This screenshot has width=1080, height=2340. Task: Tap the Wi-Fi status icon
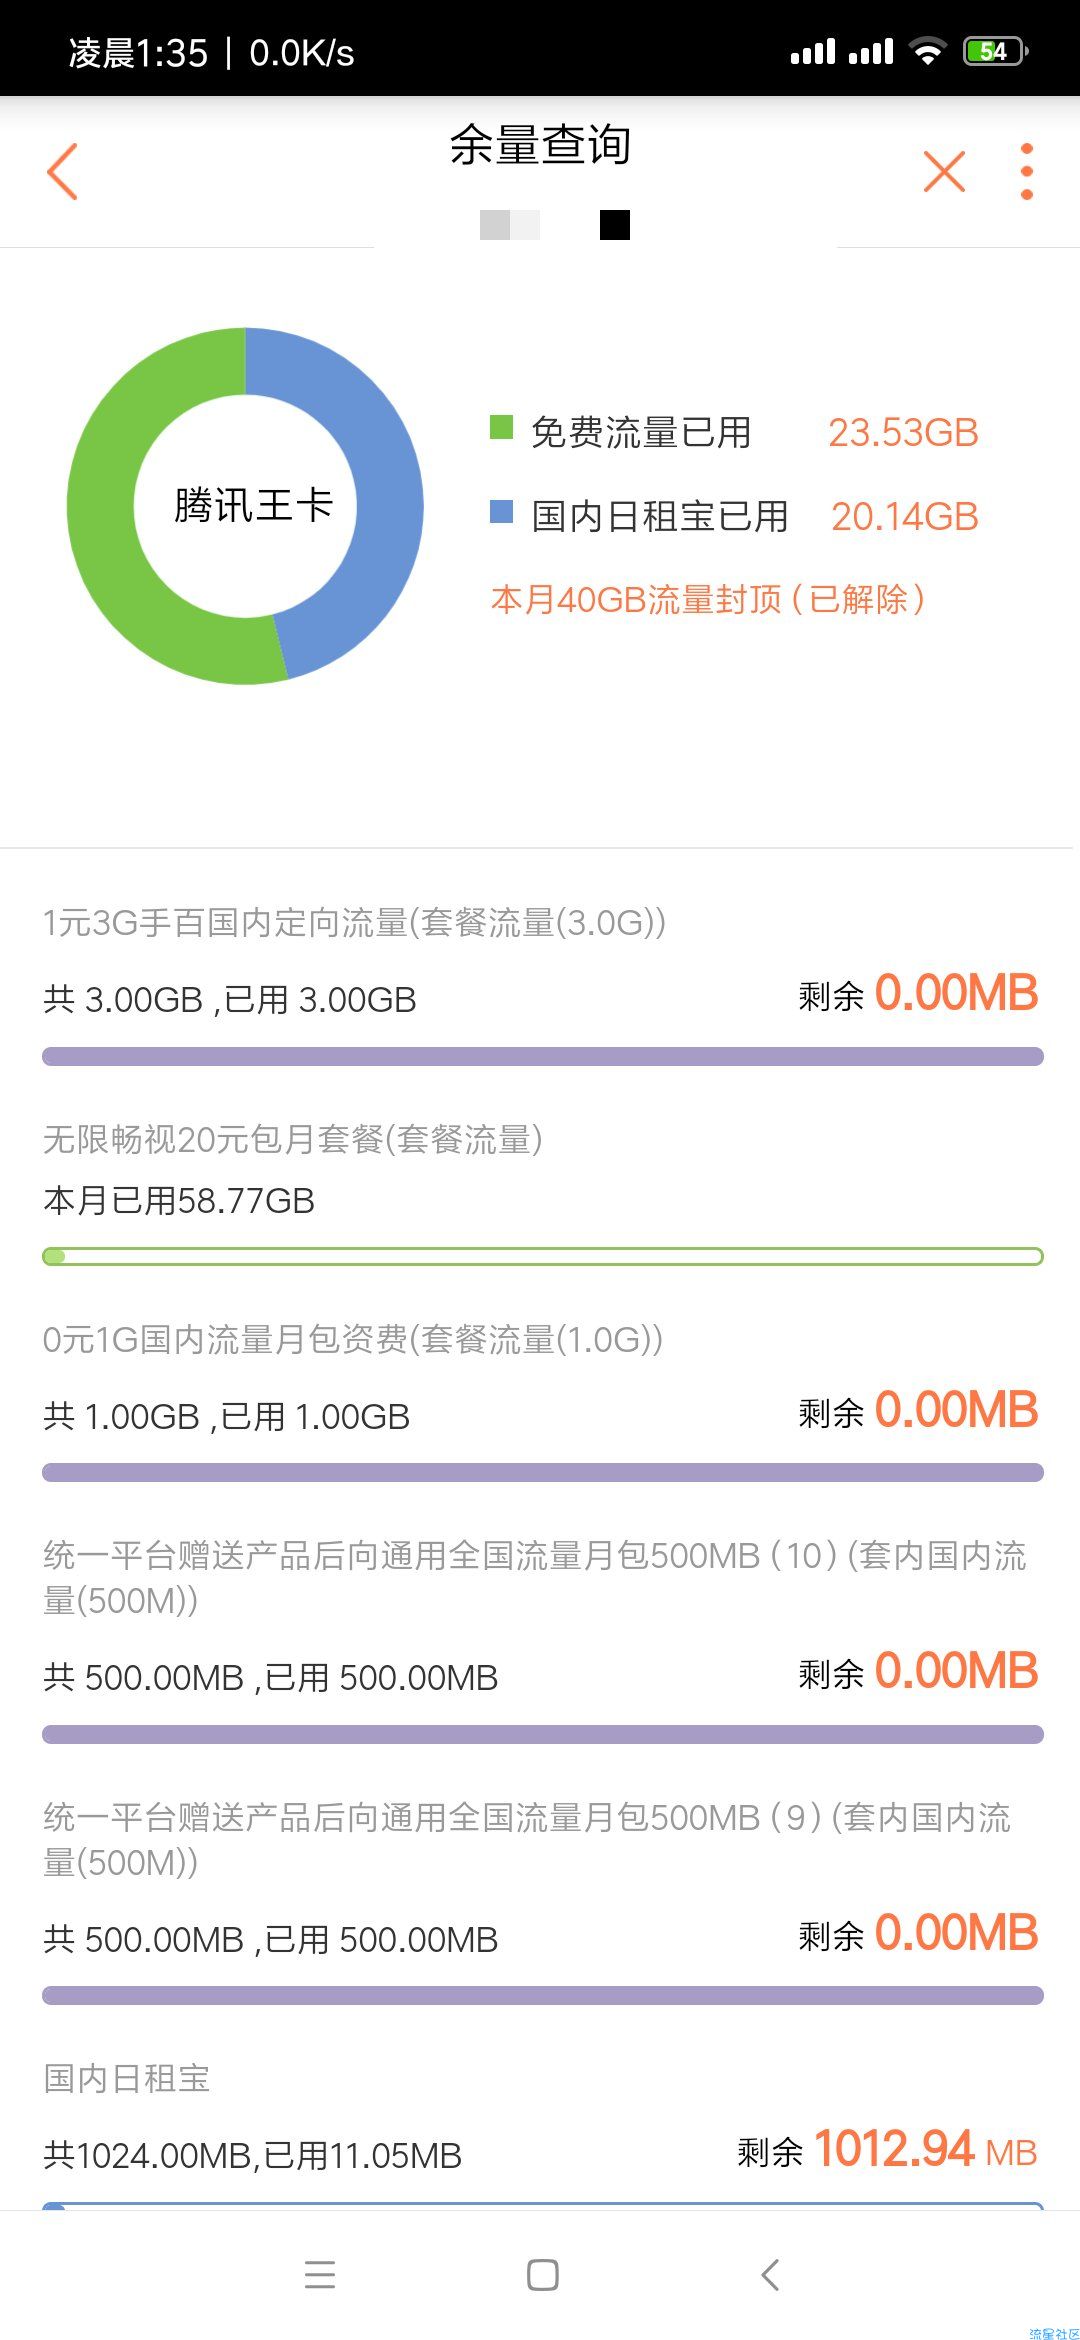928,51
